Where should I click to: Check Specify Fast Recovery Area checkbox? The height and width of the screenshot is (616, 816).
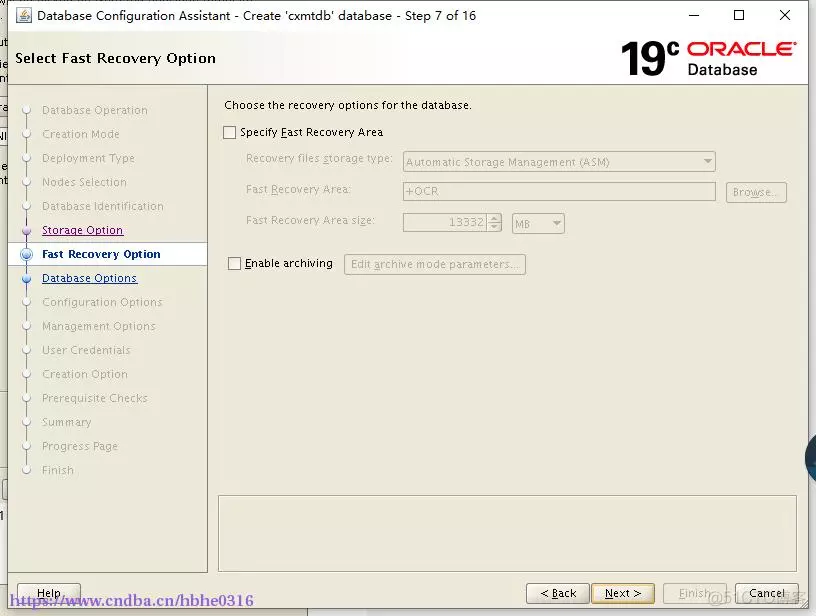[230, 133]
